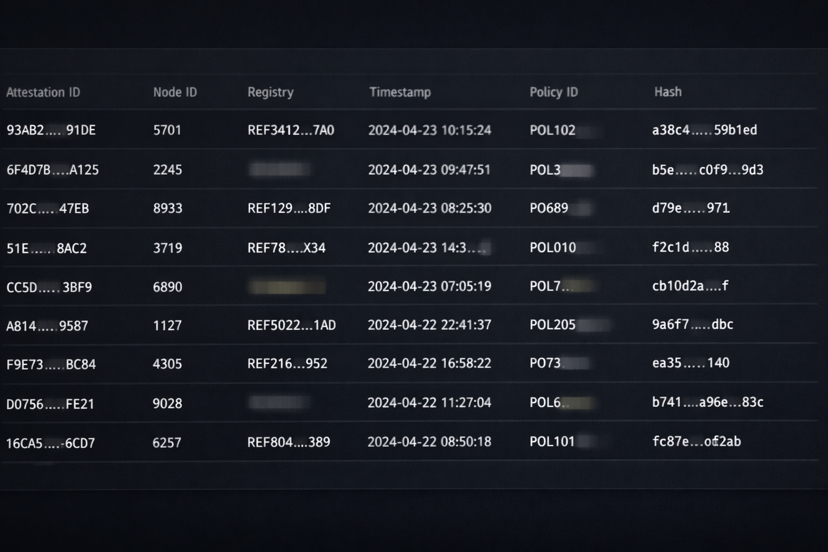828x552 pixels.
Task: Sort table by Registry column header
Action: pyautogui.click(x=270, y=92)
